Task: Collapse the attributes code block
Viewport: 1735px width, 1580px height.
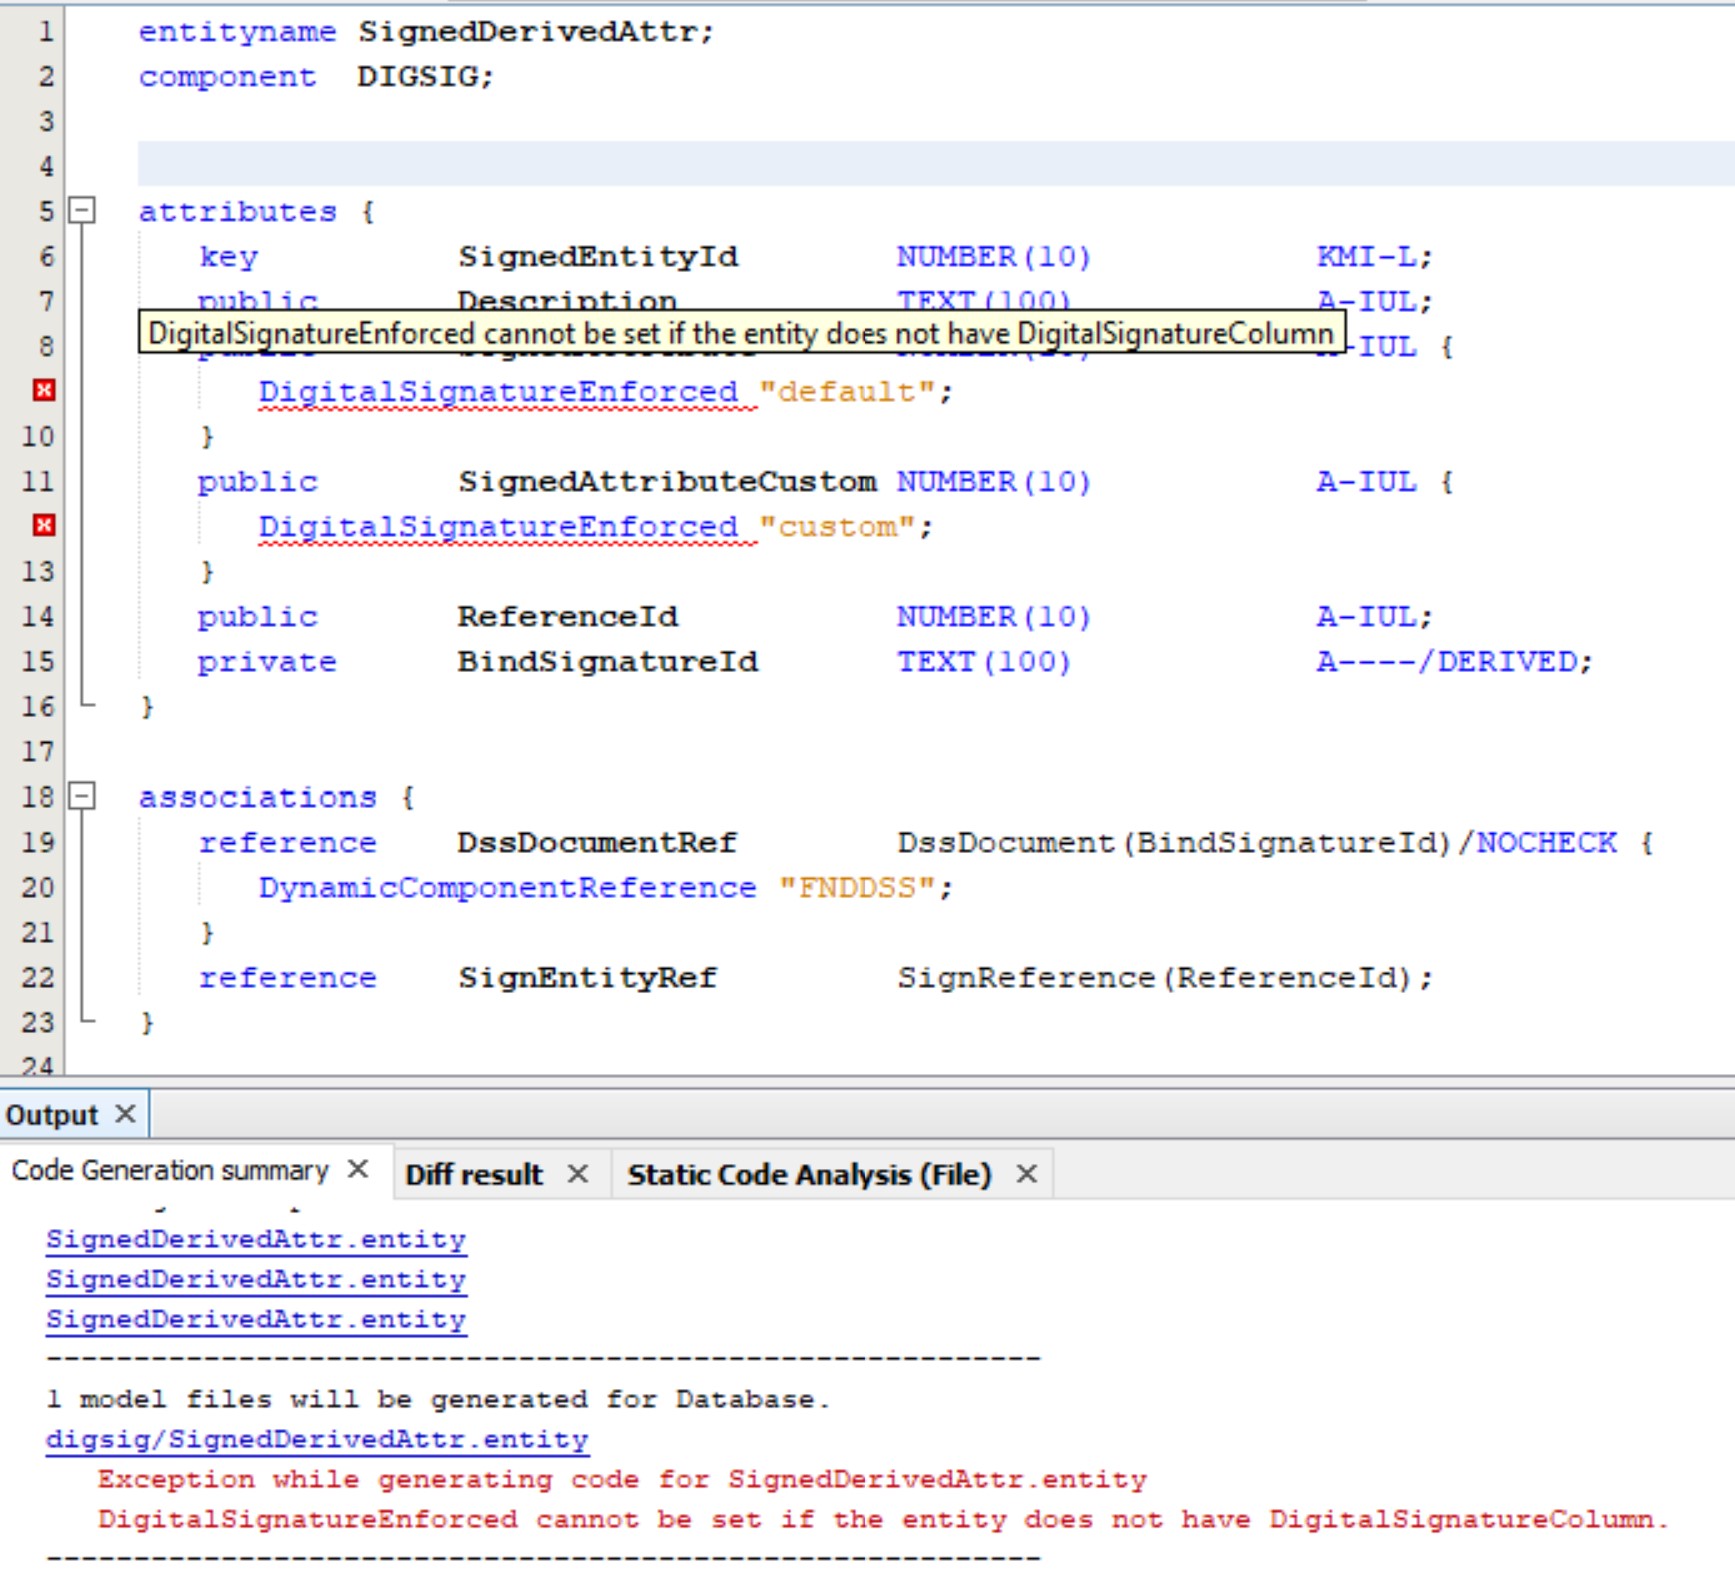Action: 82,210
